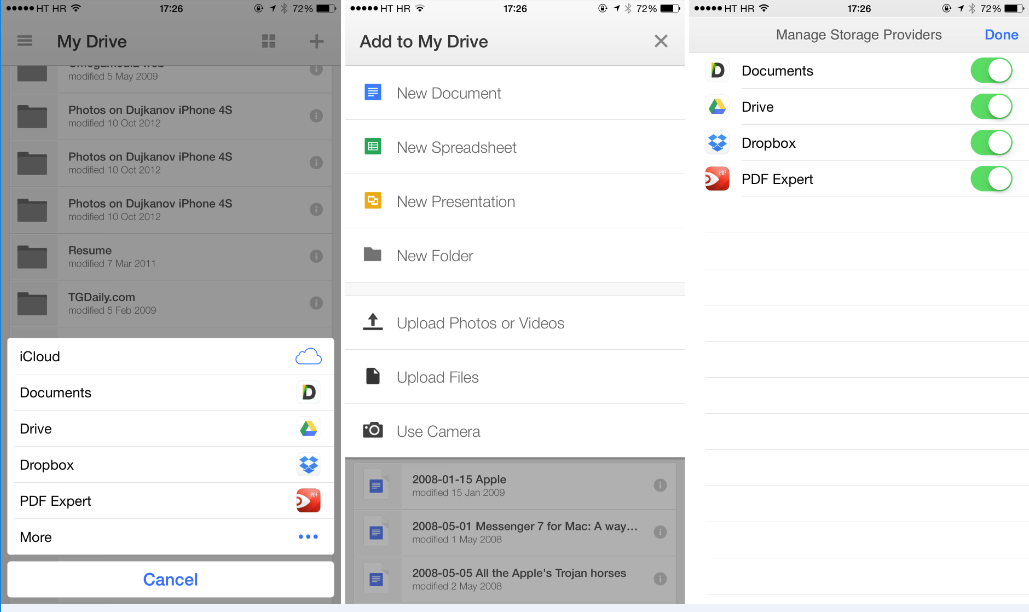Viewport: 1029px width, 612px height.
Task: Tap the iCloud cloud icon
Action: (x=308, y=356)
